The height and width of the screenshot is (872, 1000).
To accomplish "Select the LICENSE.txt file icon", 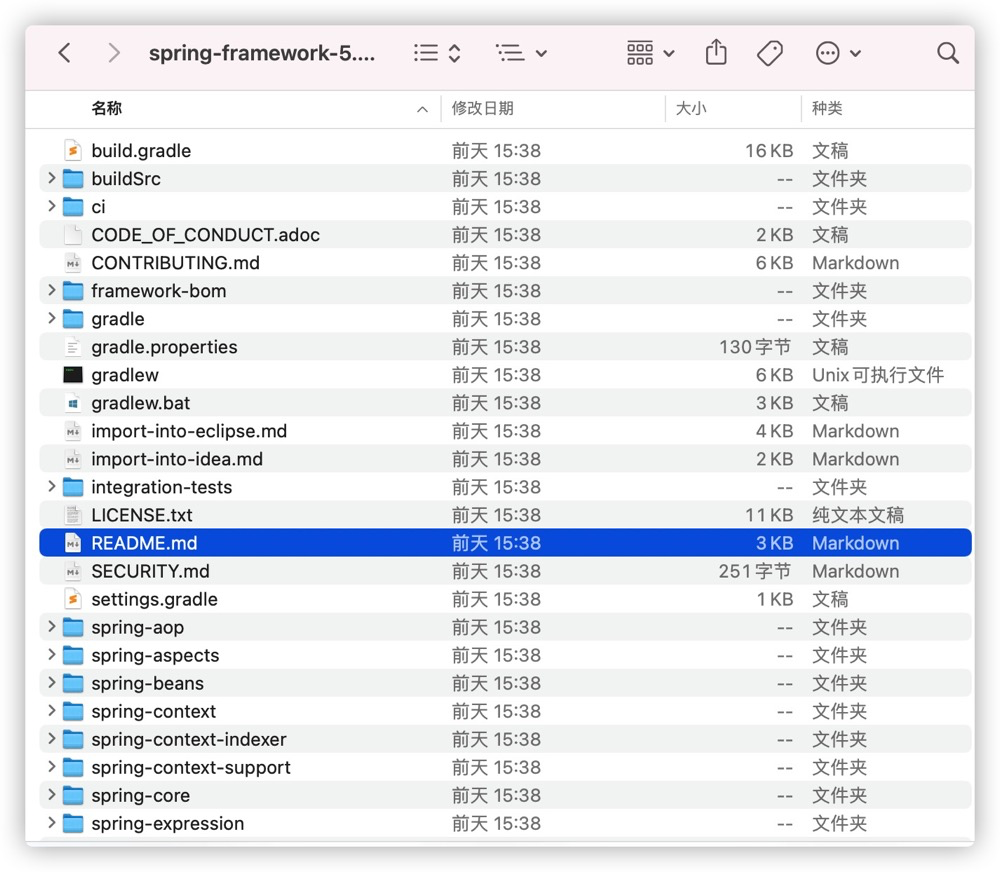I will click(73, 515).
